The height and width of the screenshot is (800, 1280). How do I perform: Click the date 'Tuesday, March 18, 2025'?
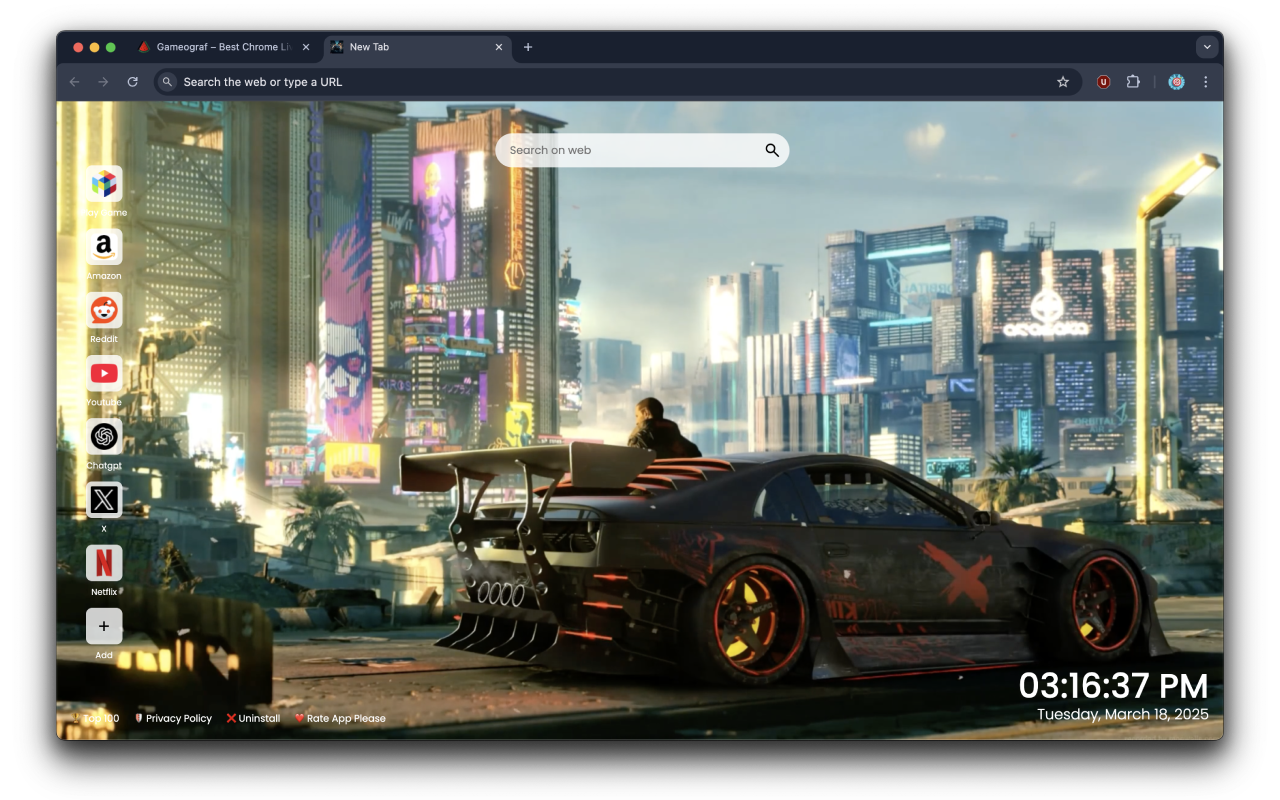pos(1123,714)
